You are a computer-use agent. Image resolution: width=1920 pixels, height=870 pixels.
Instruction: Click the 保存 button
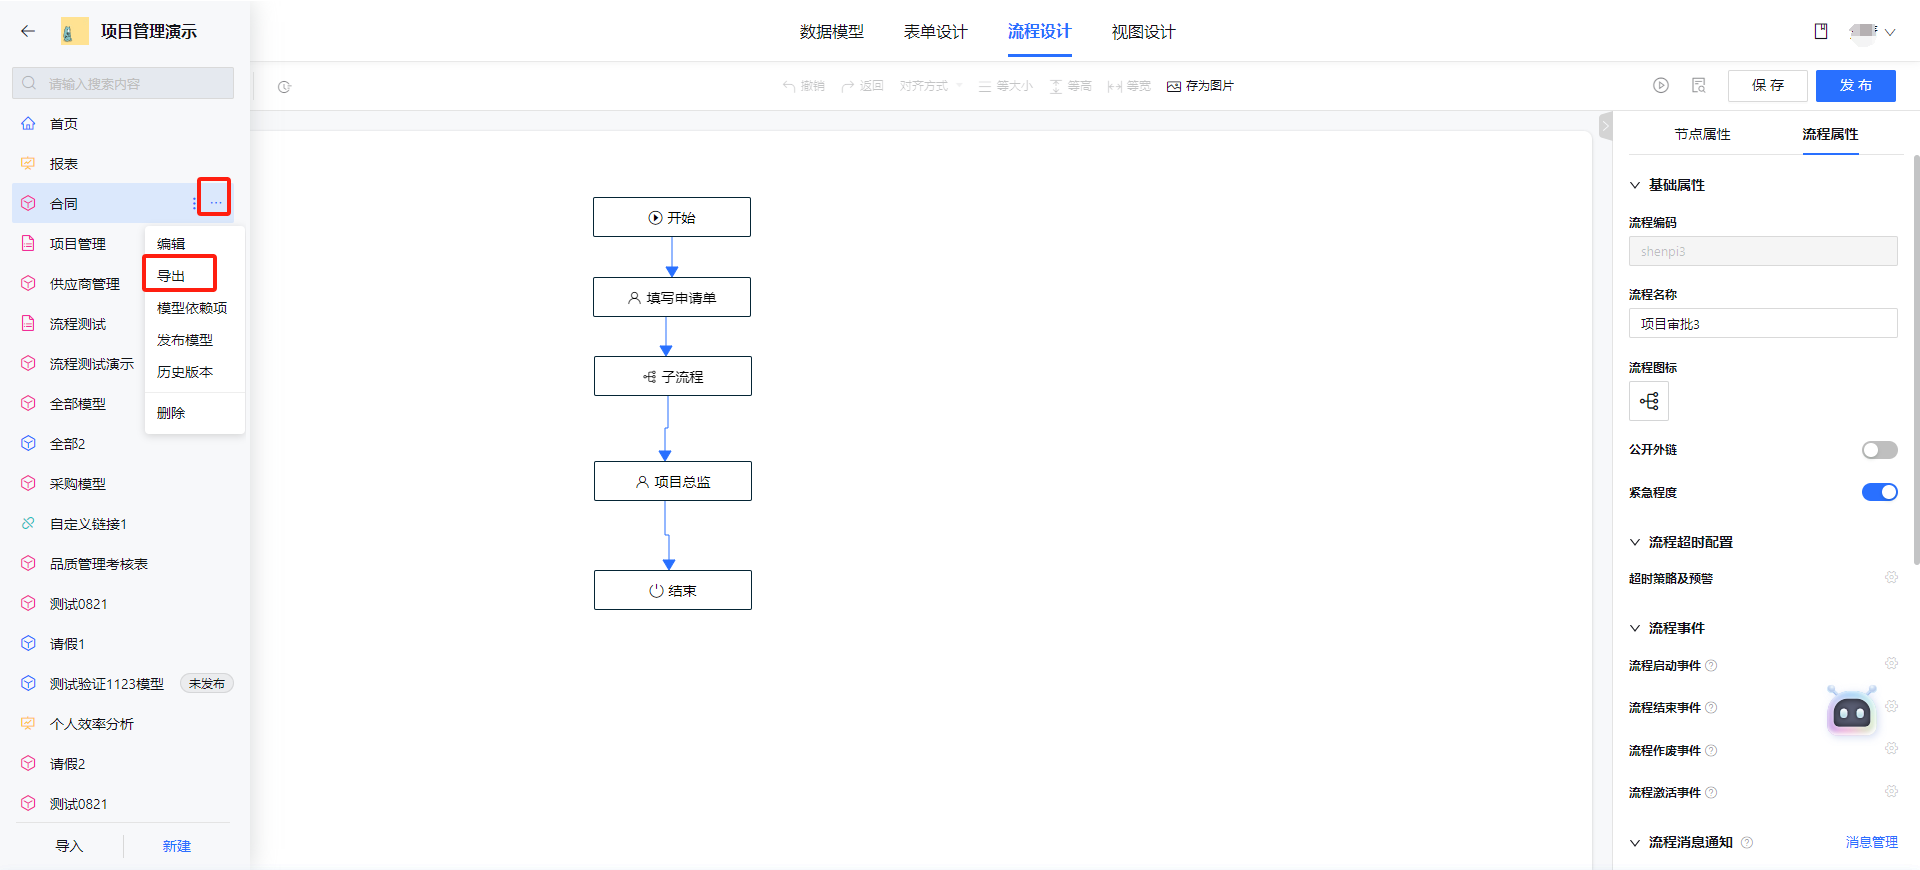point(1768,86)
